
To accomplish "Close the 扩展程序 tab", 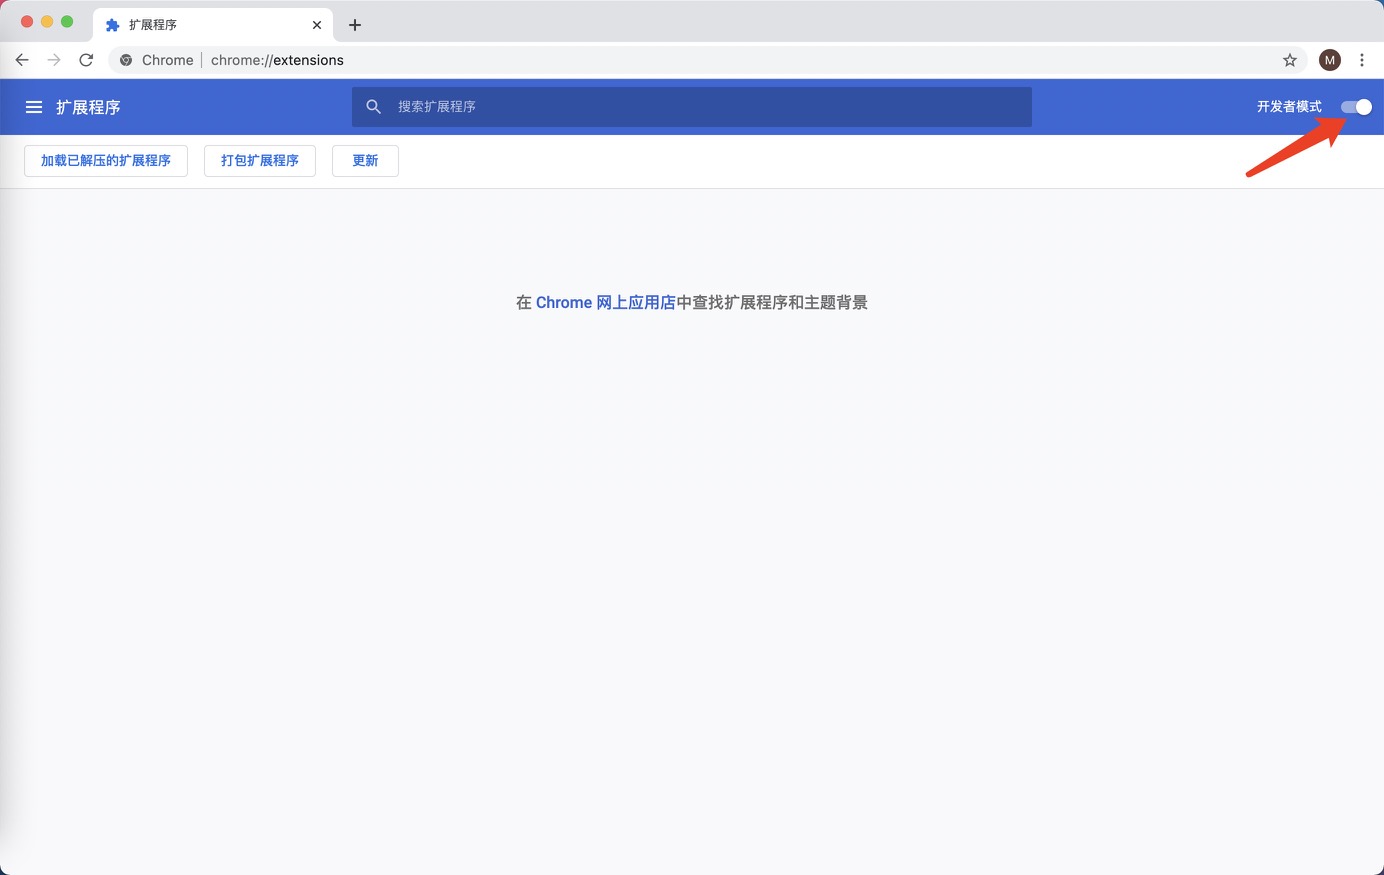I will (317, 24).
